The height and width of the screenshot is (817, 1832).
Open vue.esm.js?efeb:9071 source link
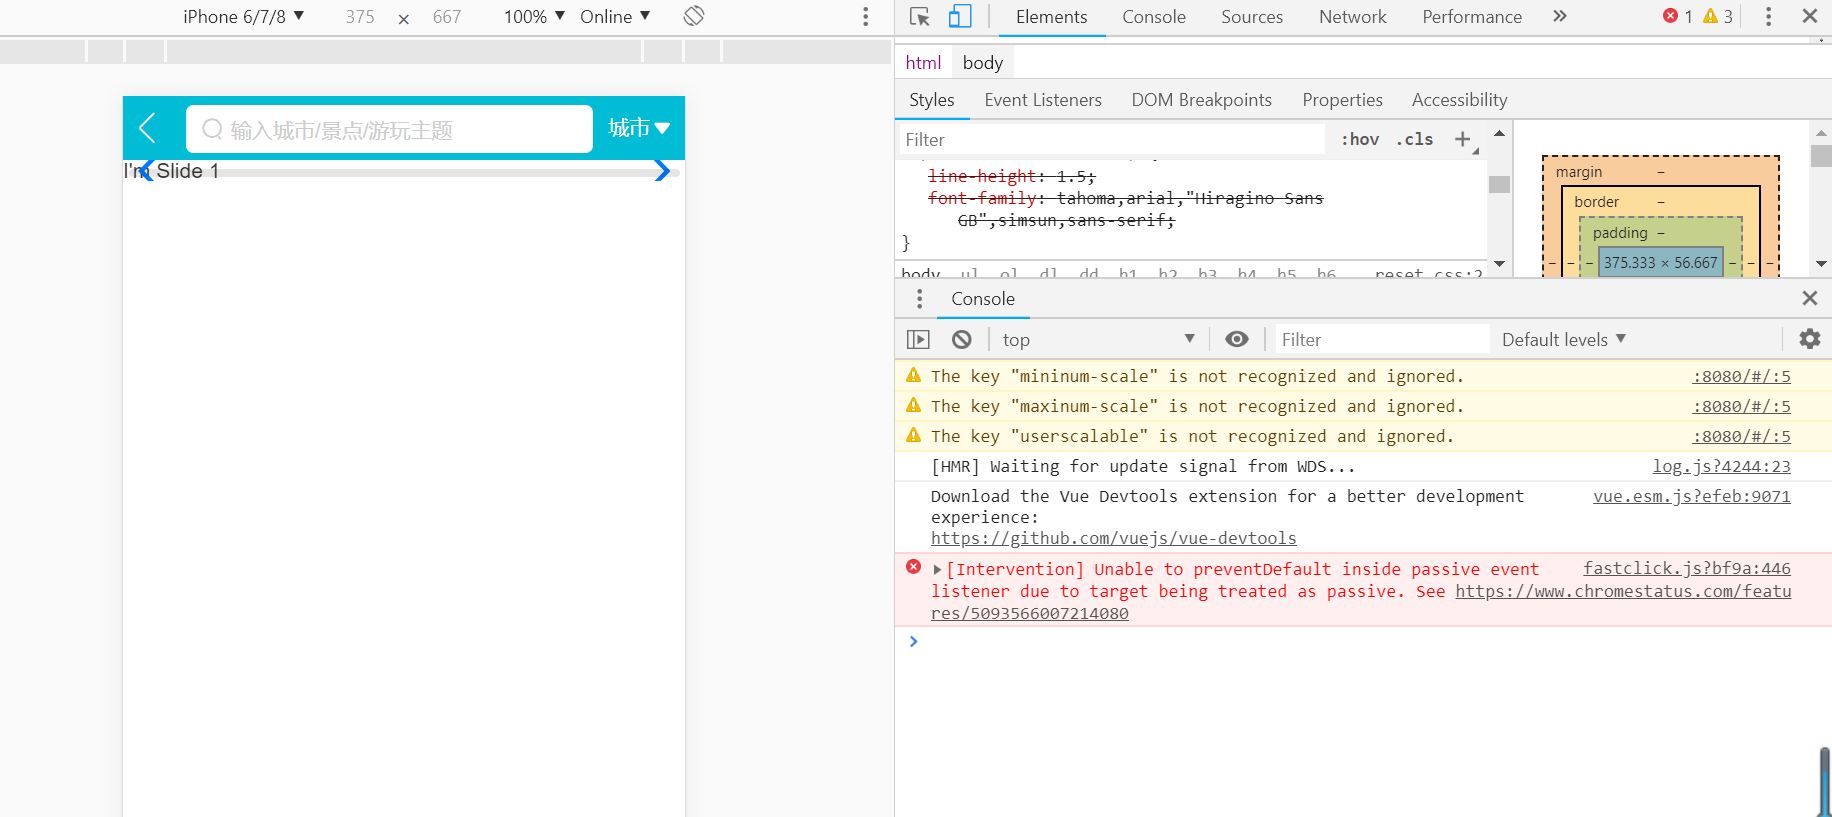click(x=1692, y=496)
